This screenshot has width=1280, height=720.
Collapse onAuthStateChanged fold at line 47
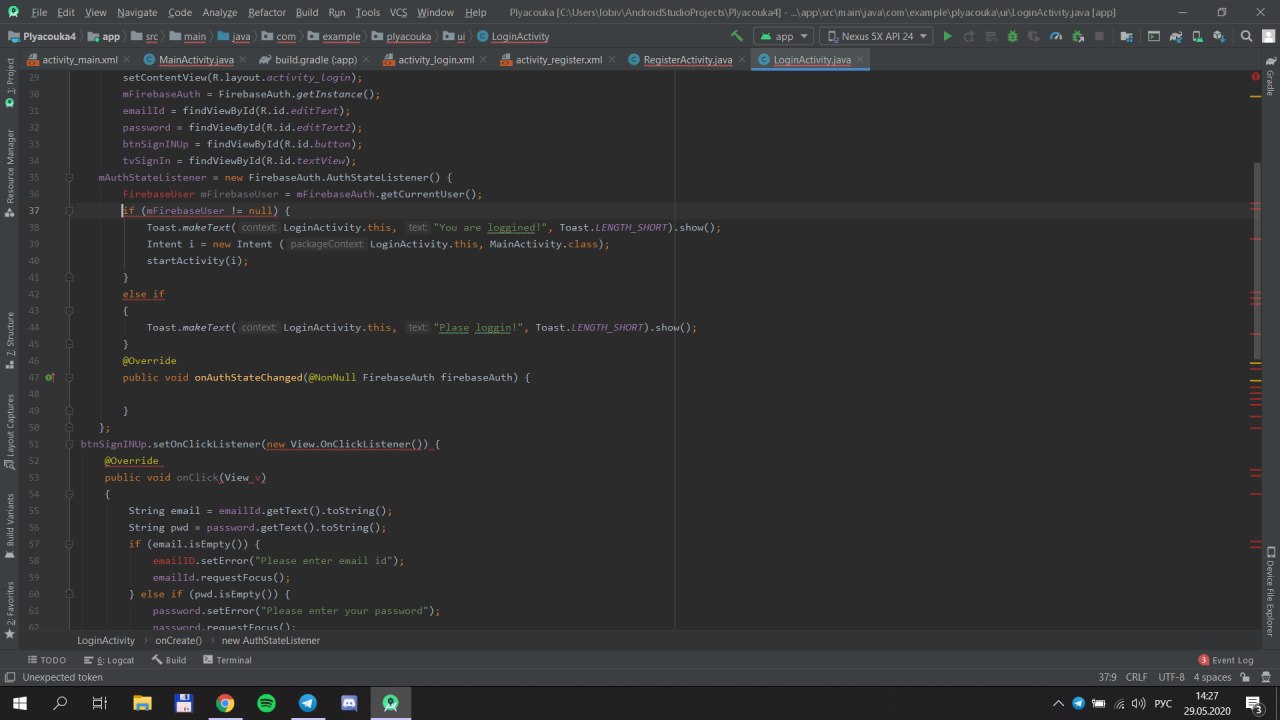point(70,378)
